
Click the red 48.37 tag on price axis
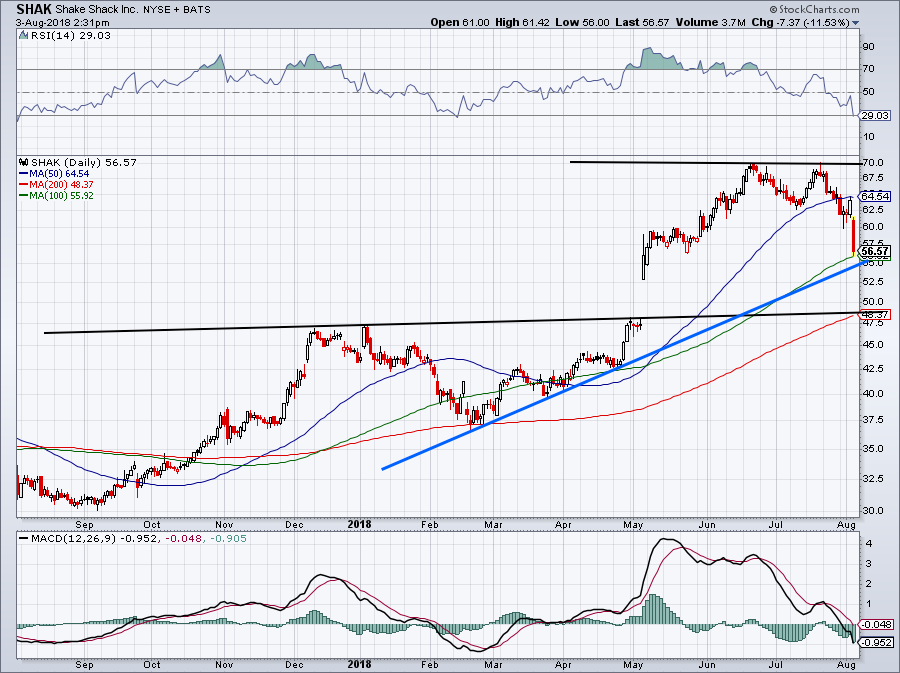(x=875, y=314)
